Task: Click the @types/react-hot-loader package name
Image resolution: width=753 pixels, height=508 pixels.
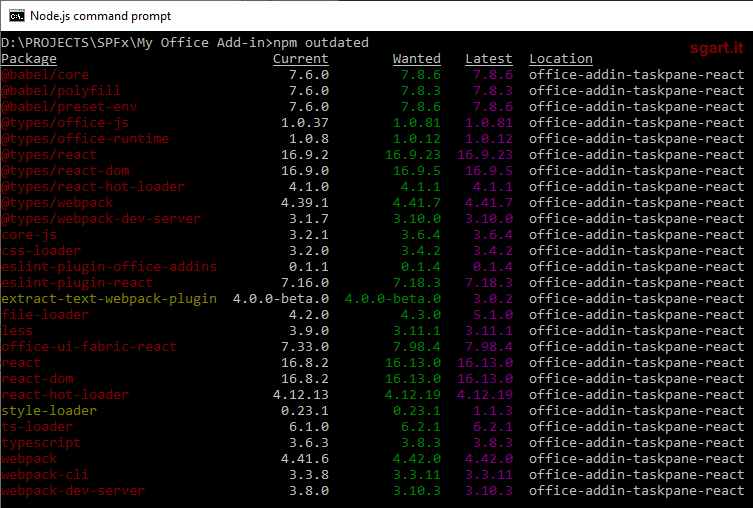Action: click(x=93, y=187)
